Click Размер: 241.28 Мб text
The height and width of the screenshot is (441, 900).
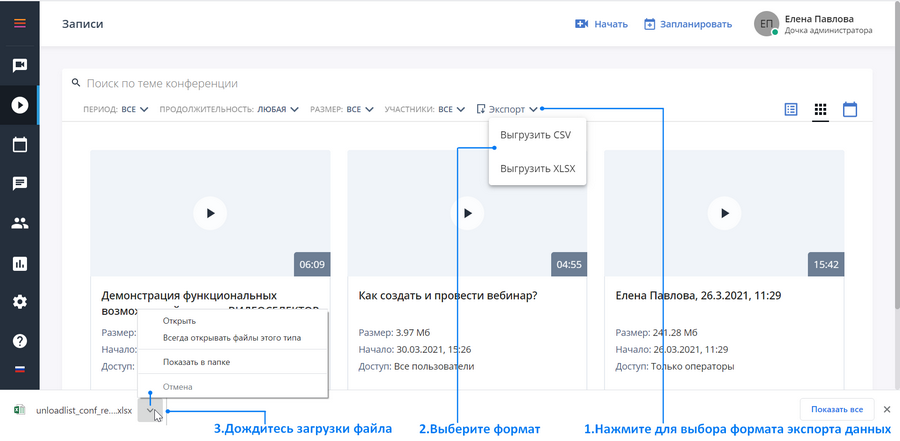click(x=656, y=332)
